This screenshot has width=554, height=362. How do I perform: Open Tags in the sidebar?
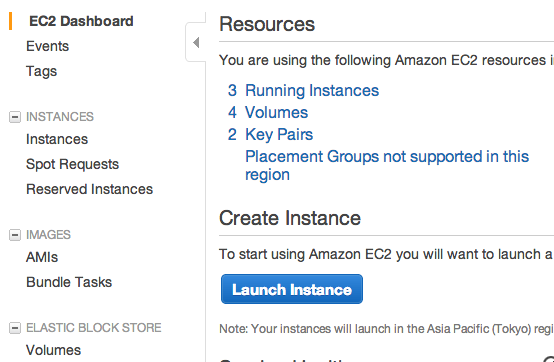[41, 71]
